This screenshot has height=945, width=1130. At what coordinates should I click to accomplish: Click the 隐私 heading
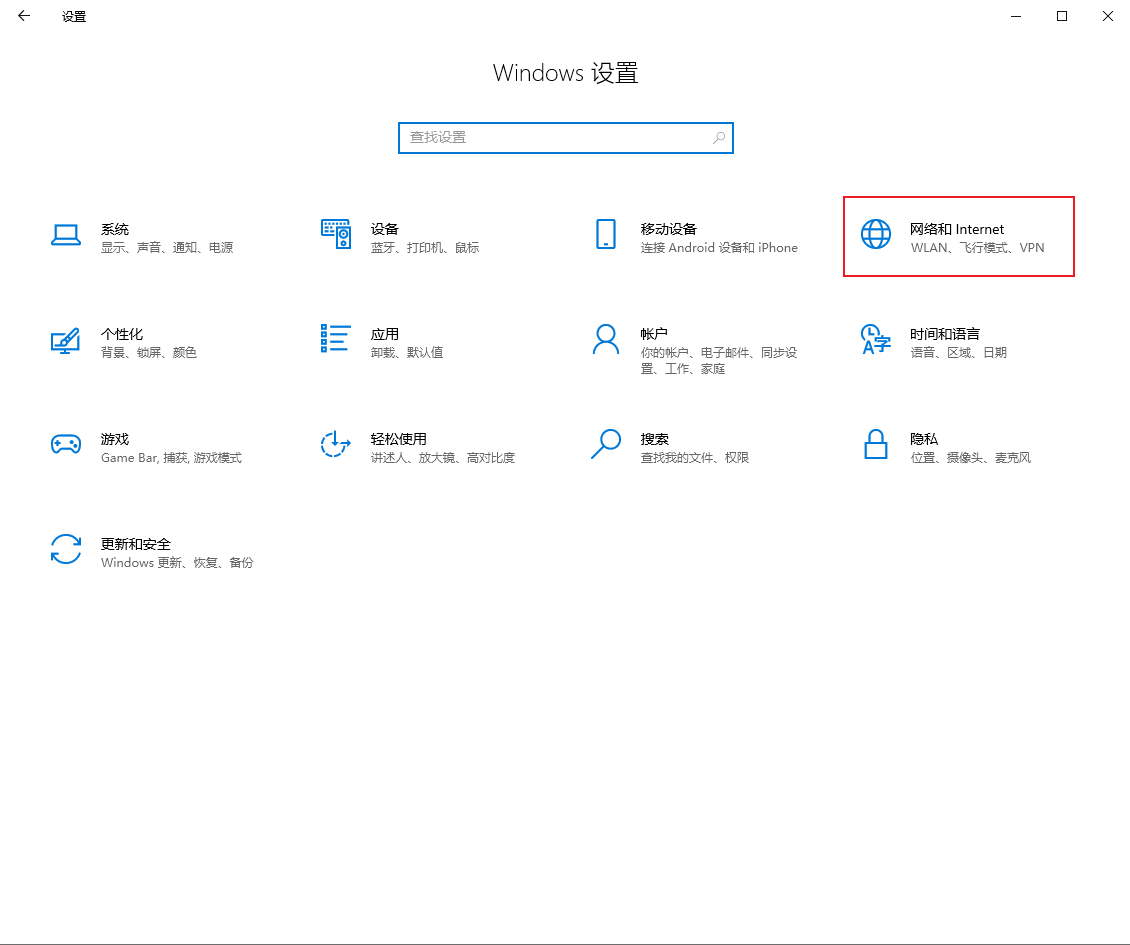[x=924, y=439]
